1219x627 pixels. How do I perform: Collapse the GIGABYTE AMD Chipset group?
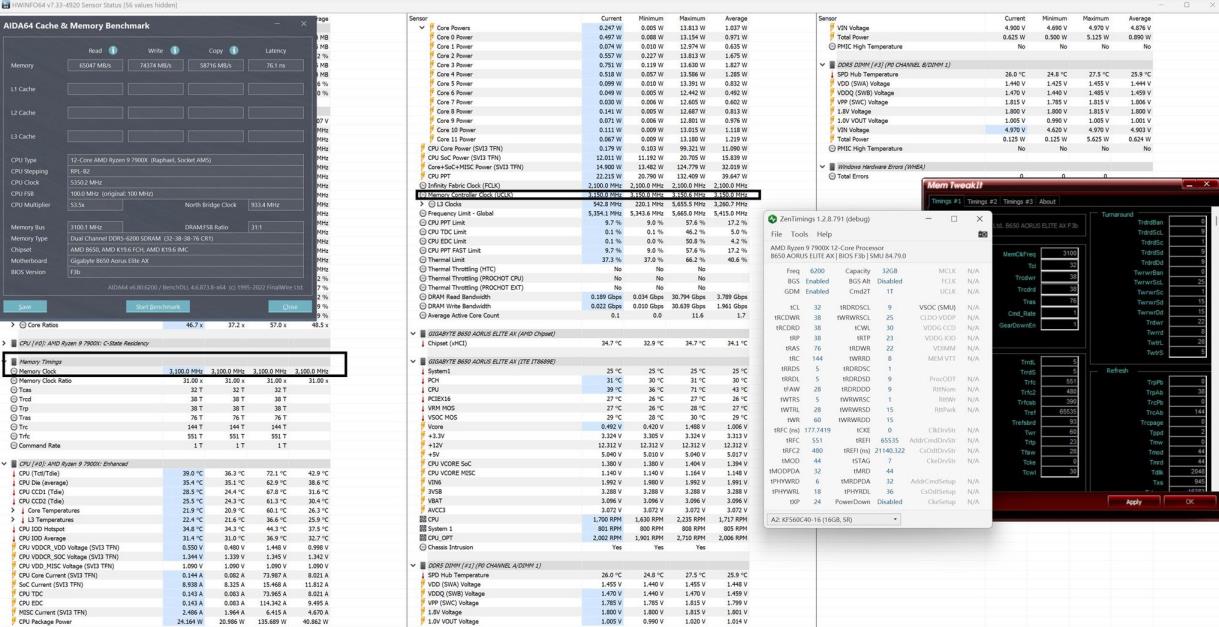click(x=414, y=334)
